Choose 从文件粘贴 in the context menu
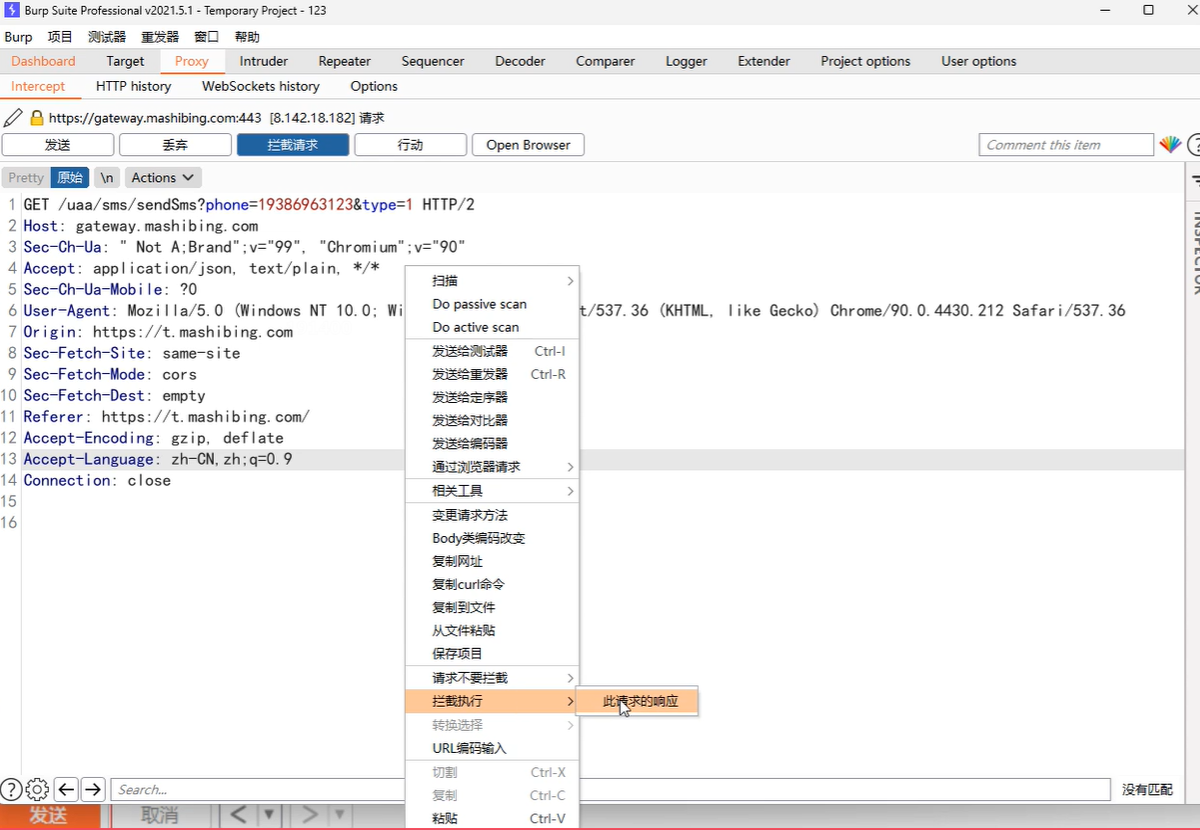 pos(492,630)
